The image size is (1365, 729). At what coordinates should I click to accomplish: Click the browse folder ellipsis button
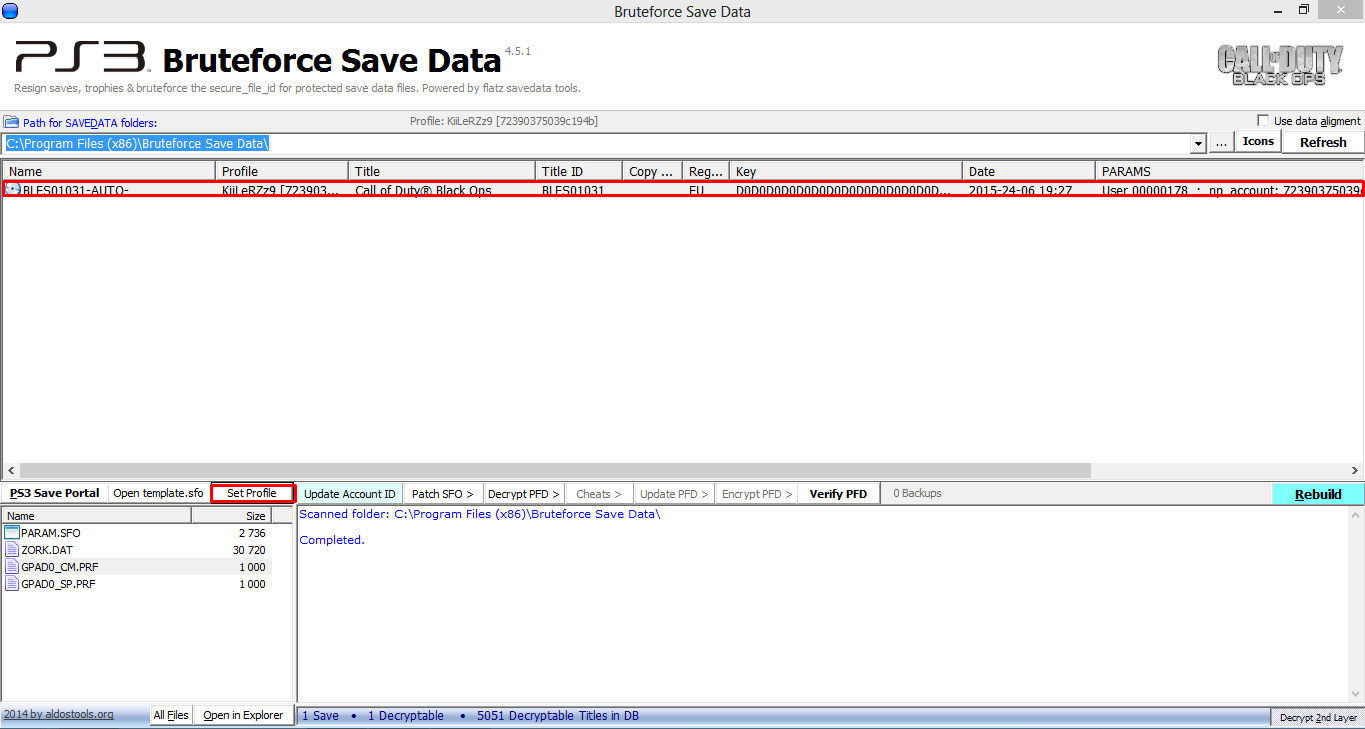(x=1221, y=143)
